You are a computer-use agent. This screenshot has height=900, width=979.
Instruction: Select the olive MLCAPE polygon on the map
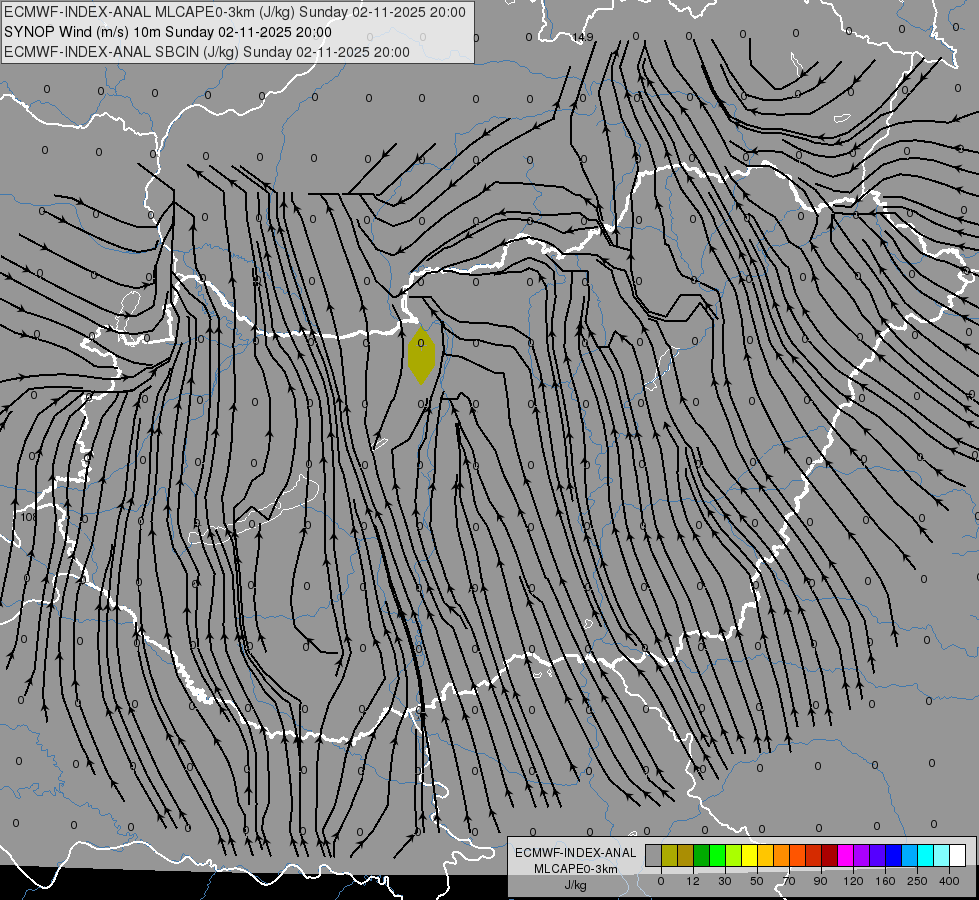point(421,355)
